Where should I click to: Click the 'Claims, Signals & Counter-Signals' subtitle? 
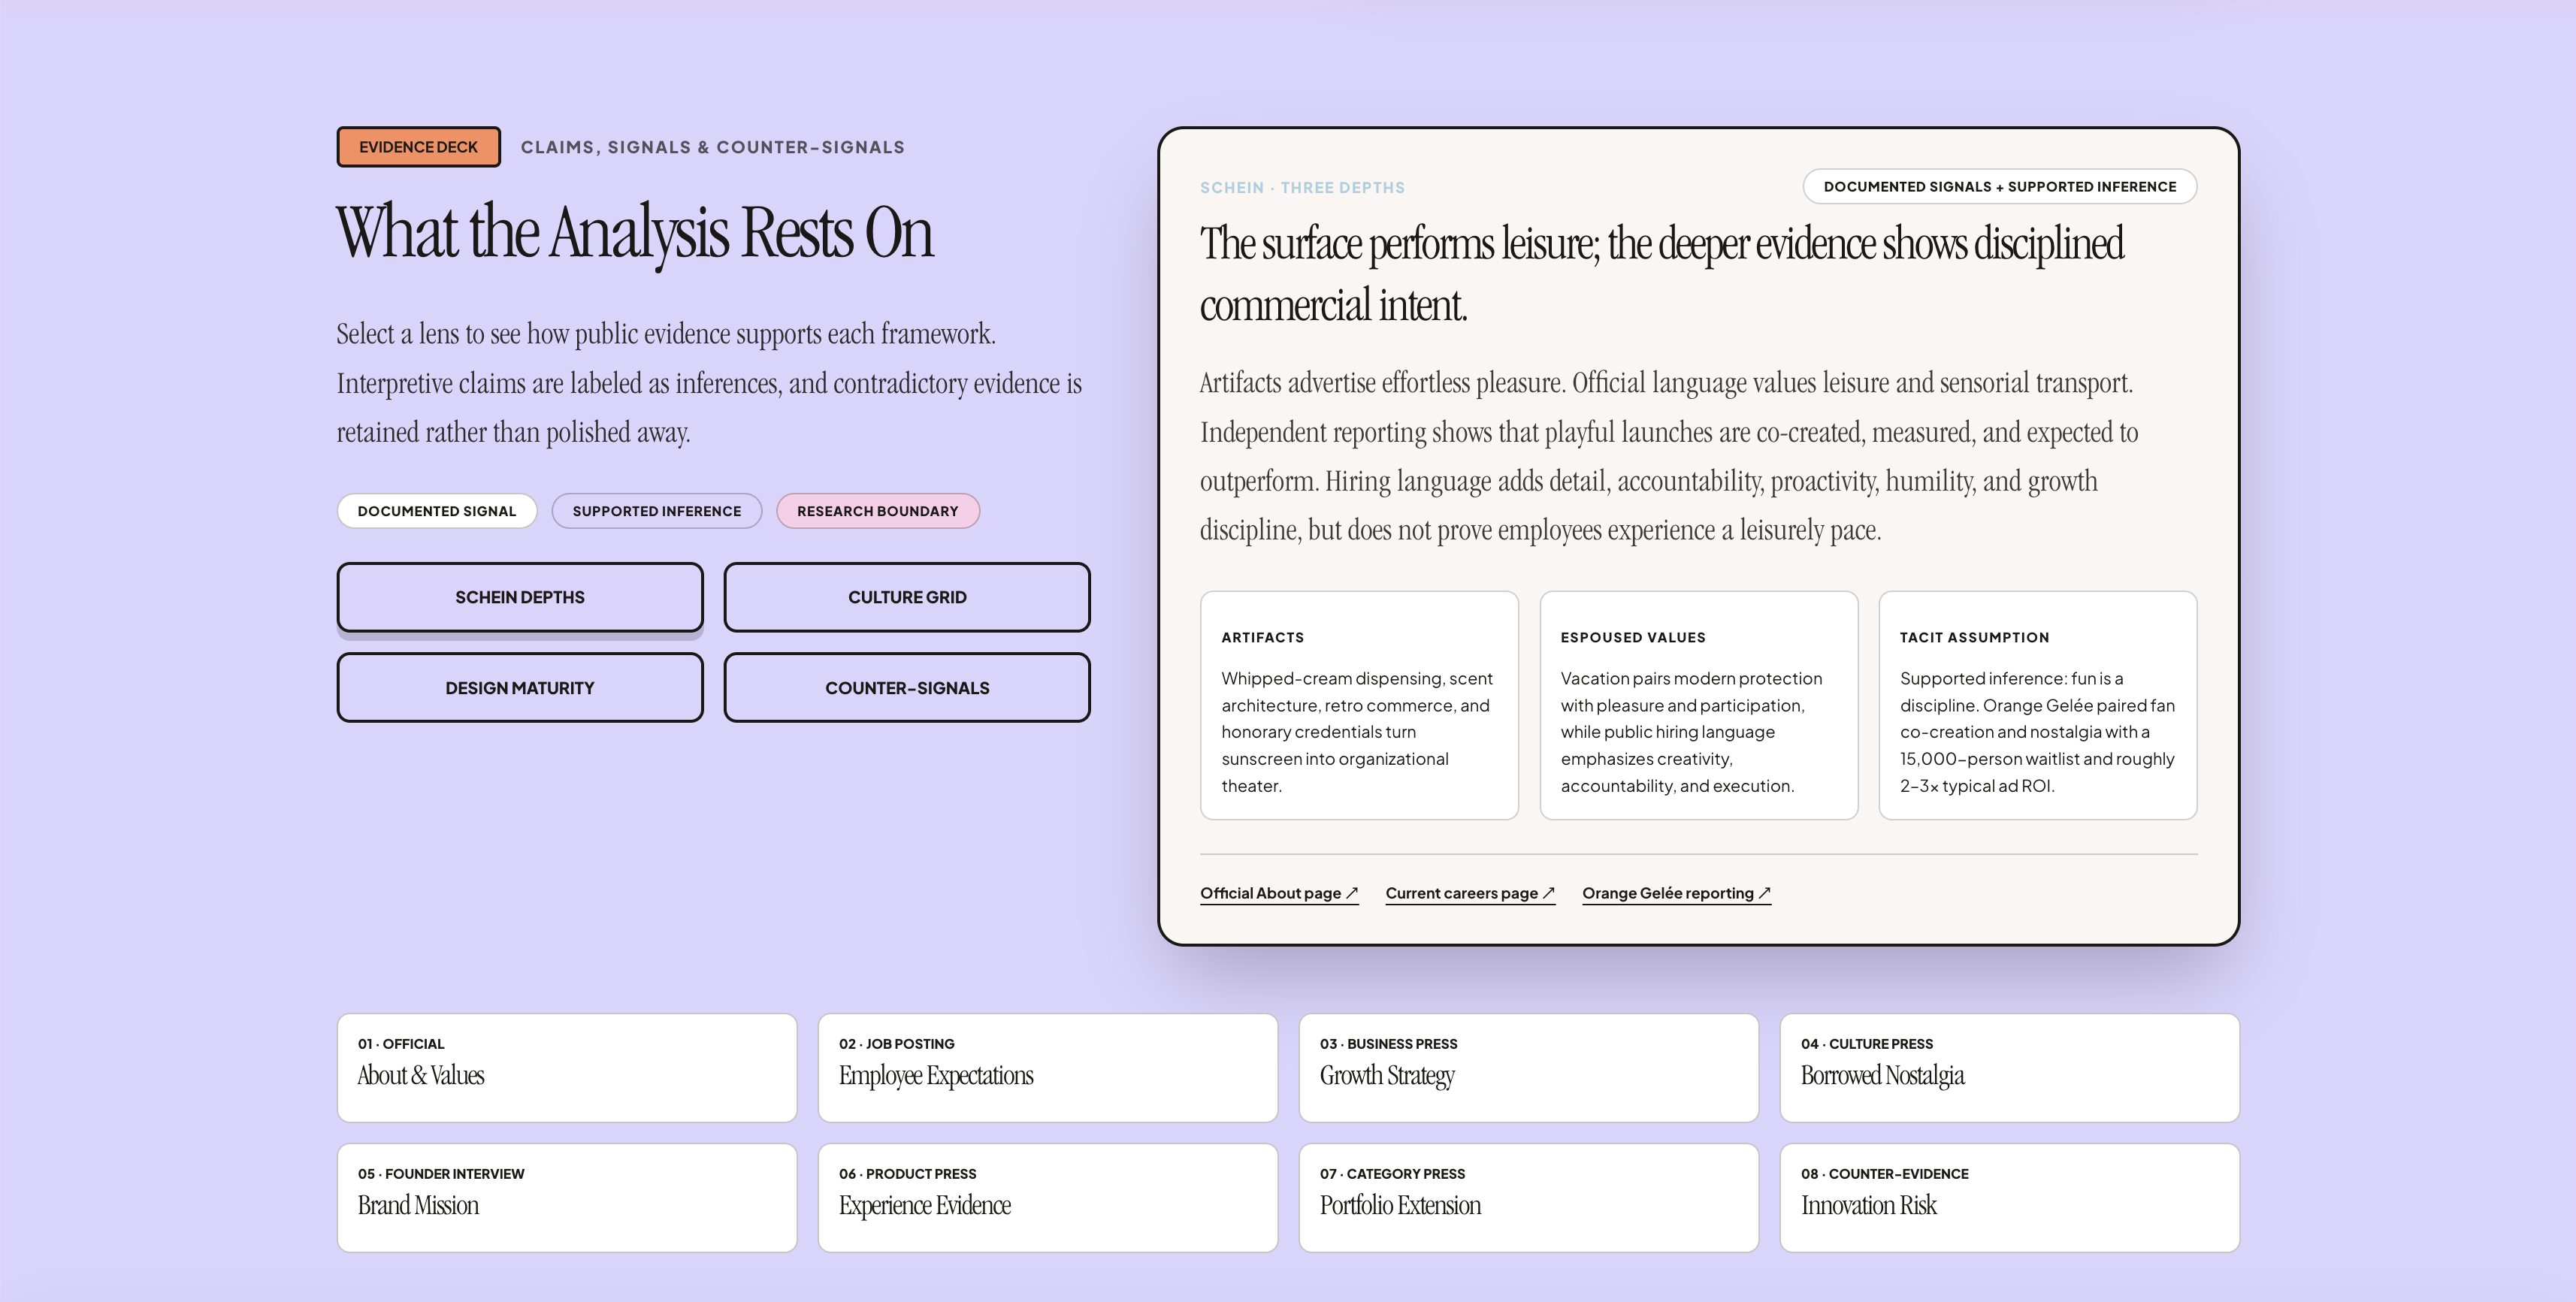[x=713, y=147]
